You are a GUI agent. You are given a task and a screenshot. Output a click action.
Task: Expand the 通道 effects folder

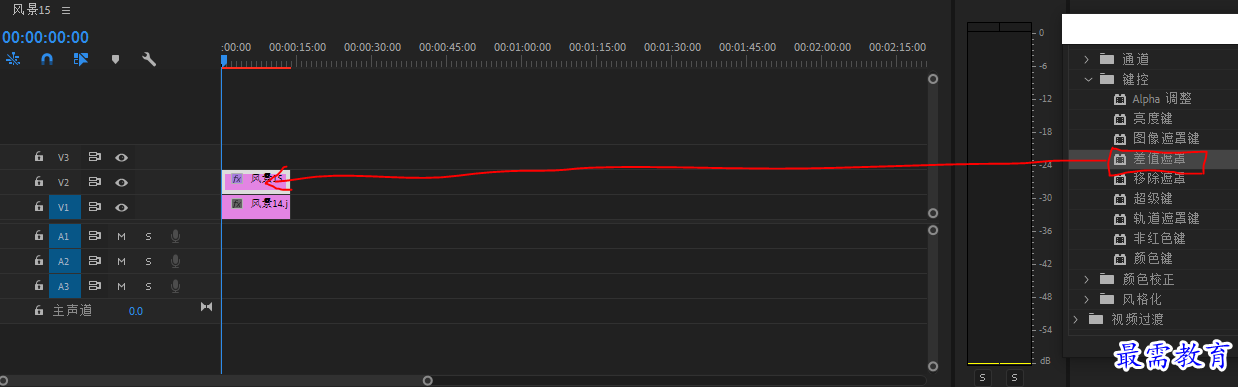(x=1087, y=59)
